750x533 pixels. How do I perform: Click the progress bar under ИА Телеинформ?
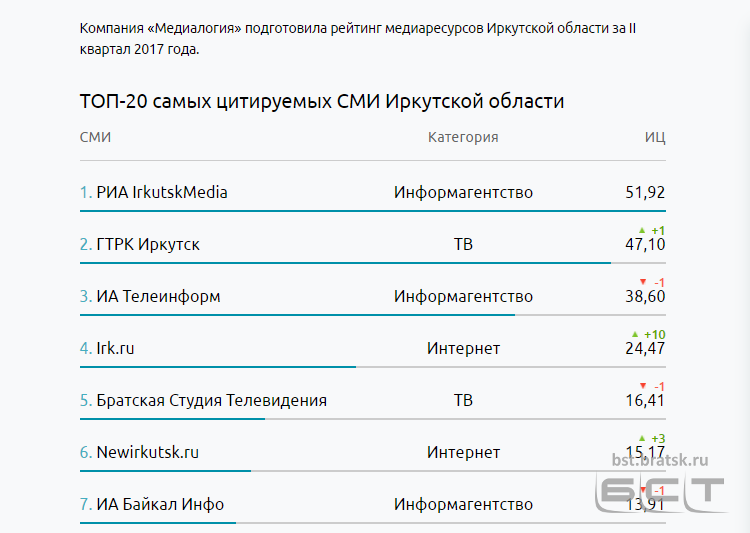(x=373, y=315)
